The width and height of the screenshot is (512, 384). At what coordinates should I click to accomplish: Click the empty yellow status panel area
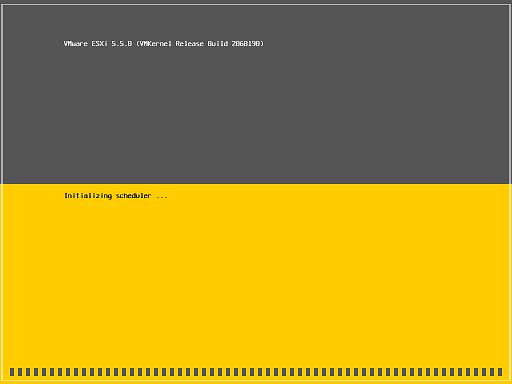256,280
